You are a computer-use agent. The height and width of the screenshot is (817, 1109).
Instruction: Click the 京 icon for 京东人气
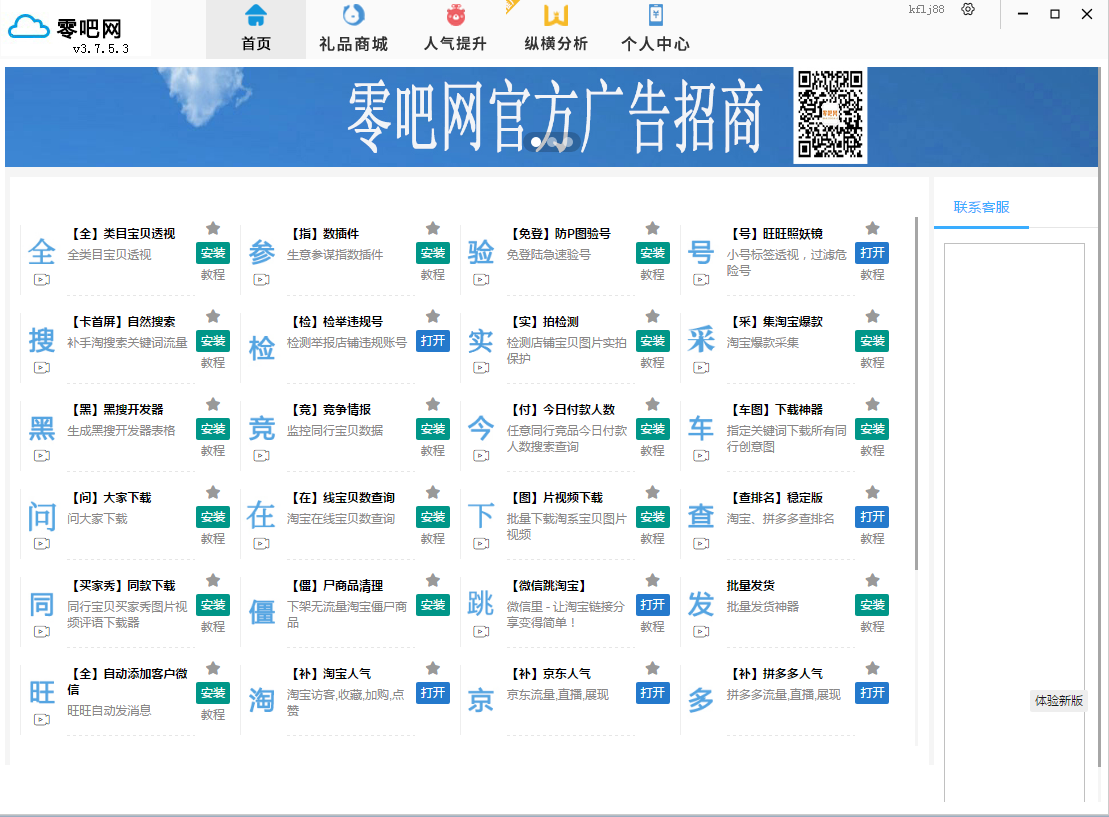(x=481, y=700)
